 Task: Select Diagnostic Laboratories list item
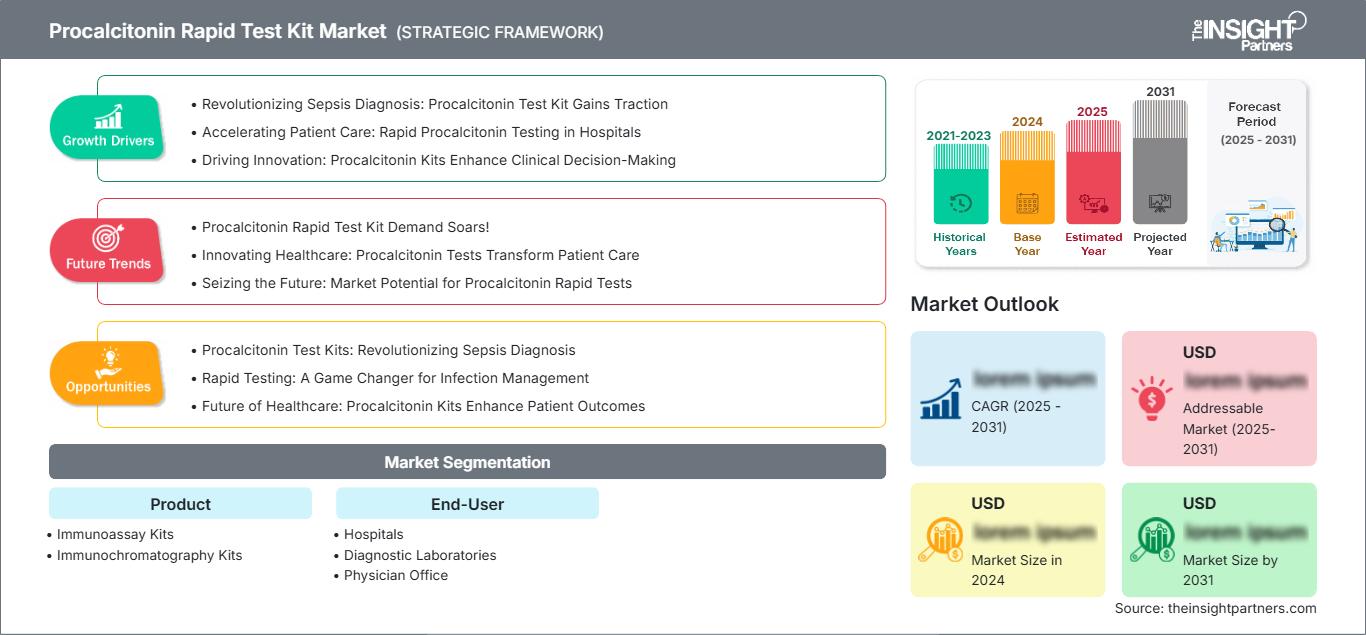(420, 555)
